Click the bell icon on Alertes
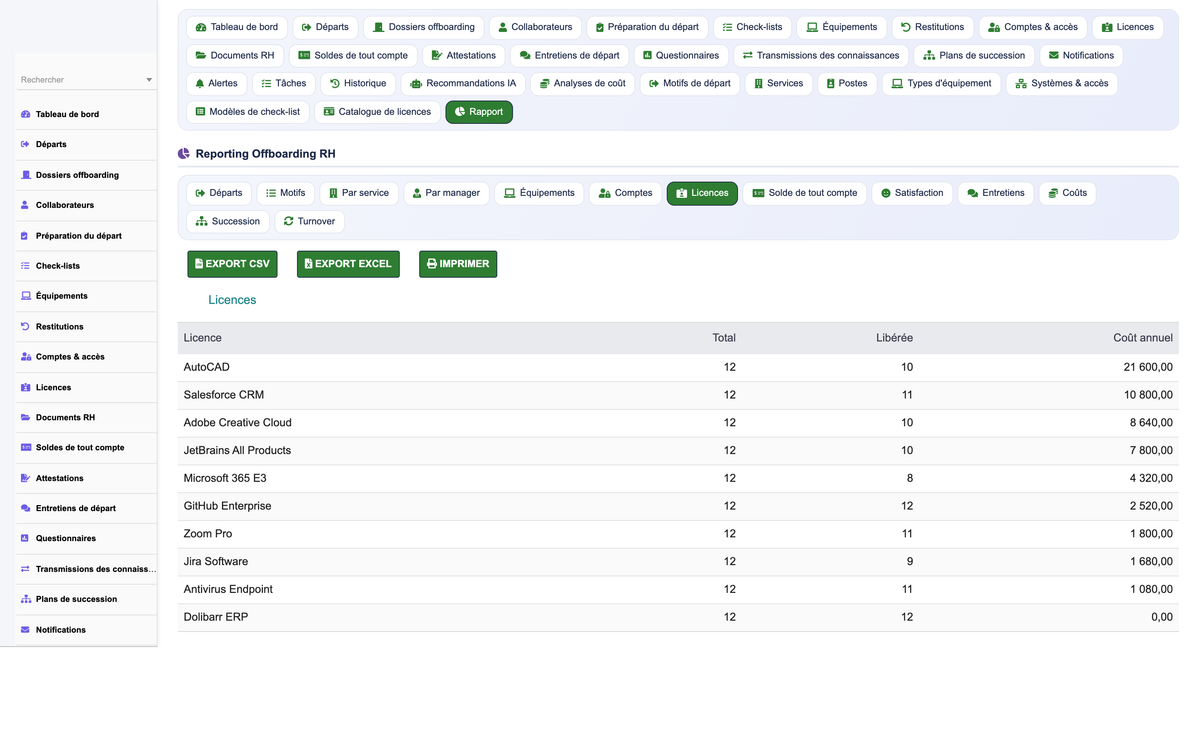Screen dimensions: 1200x743 click(200, 84)
